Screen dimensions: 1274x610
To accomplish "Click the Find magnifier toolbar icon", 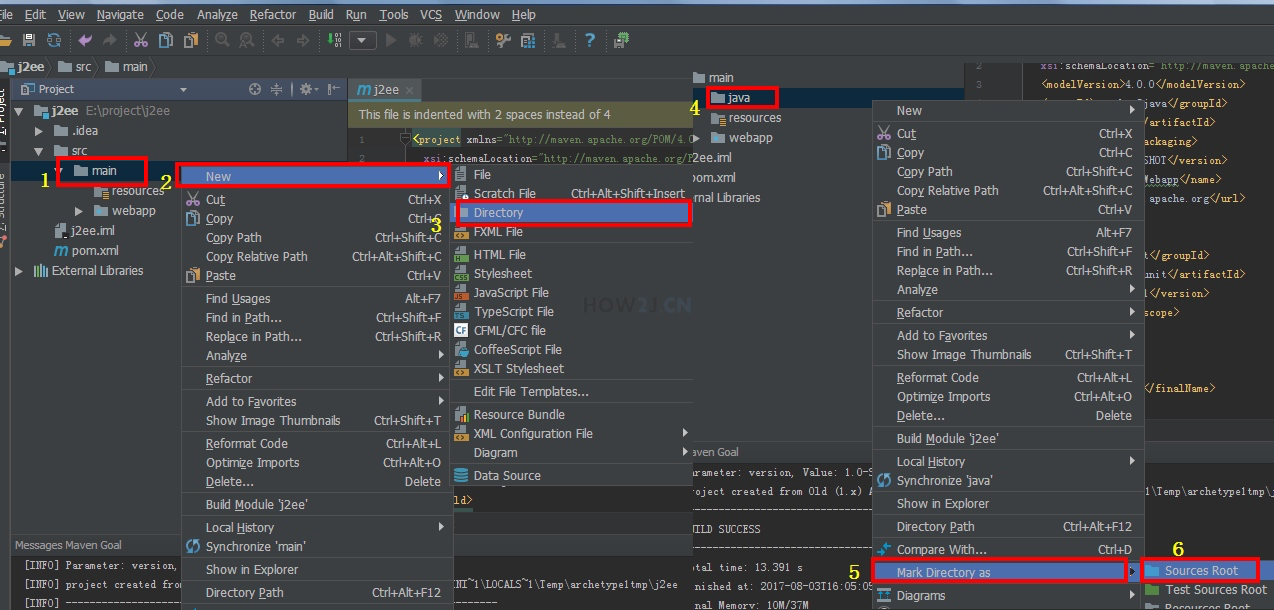I will click(222, 40).
